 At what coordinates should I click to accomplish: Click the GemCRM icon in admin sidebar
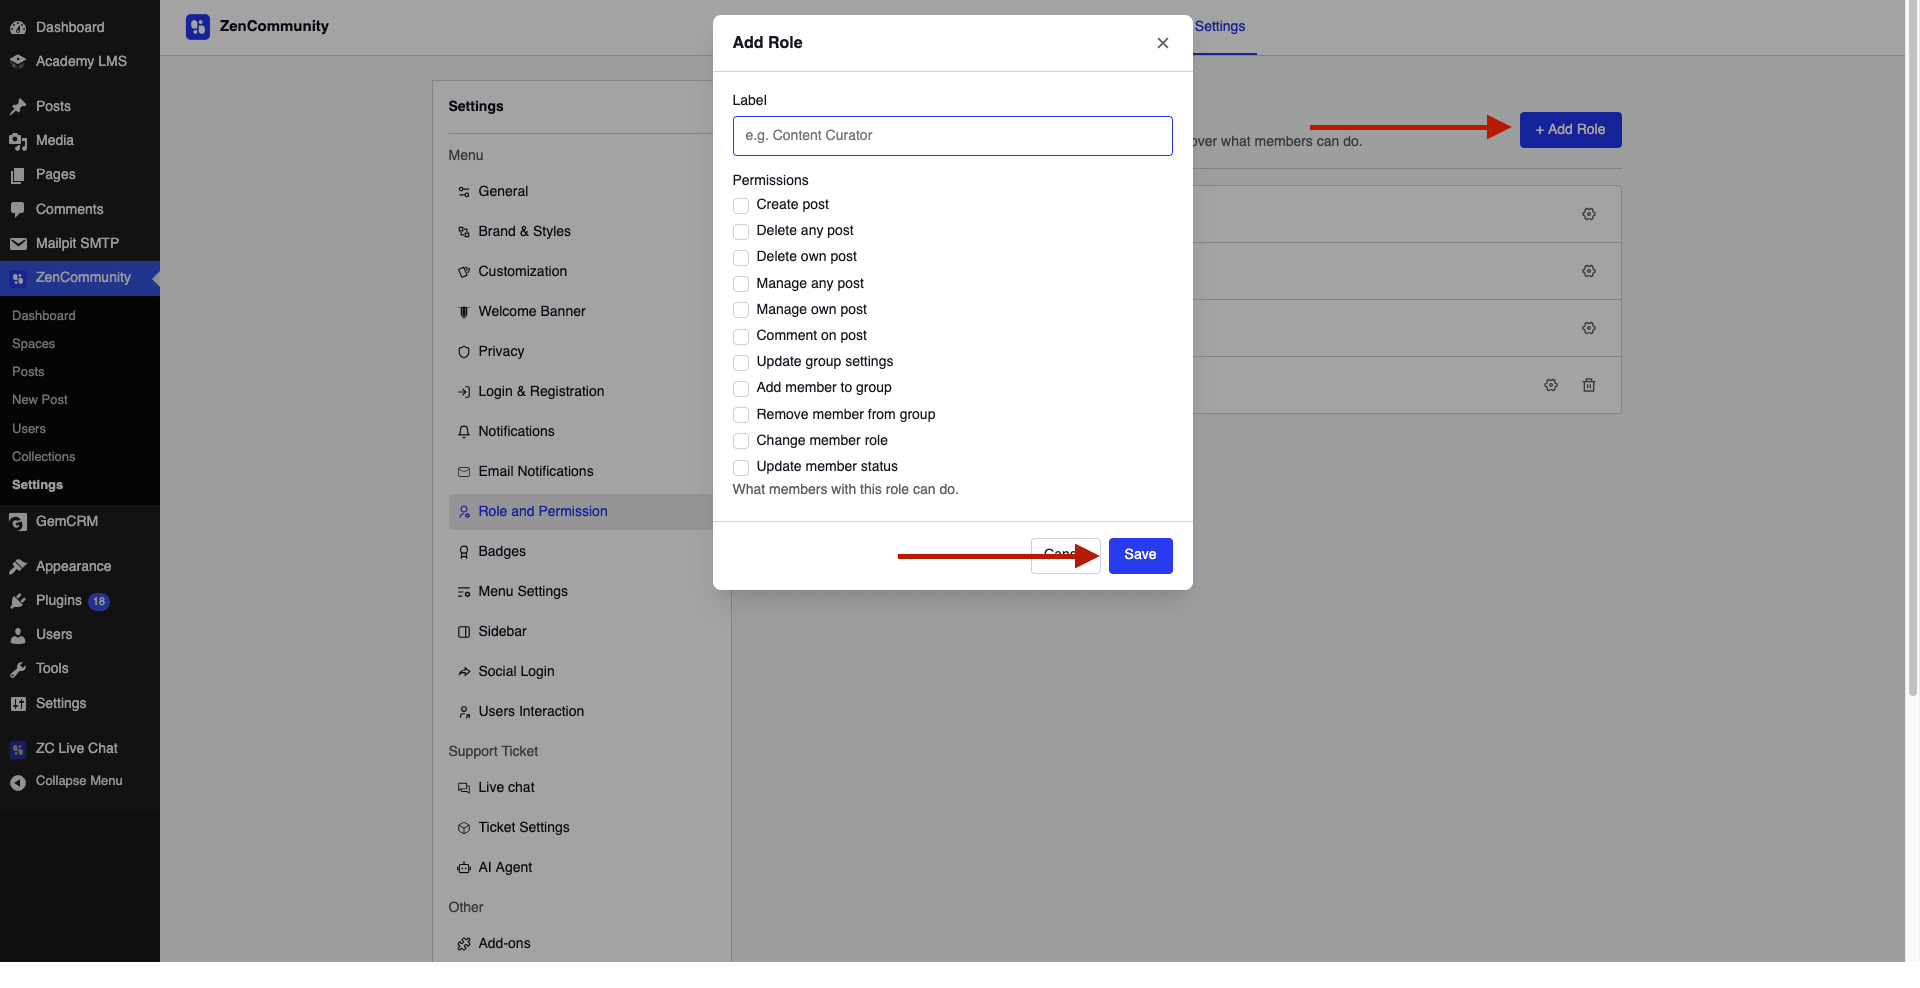(18, 522)
